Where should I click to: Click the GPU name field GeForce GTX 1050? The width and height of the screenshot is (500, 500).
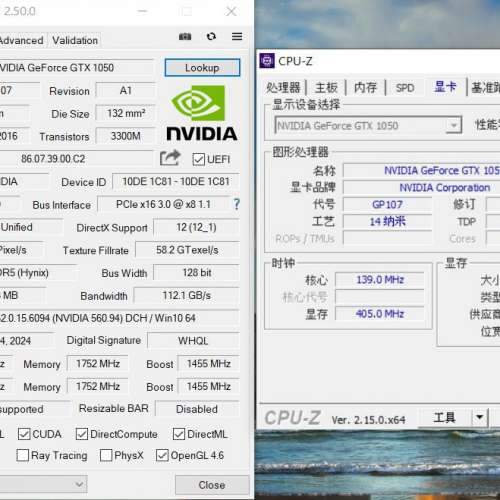click(76, 68)
